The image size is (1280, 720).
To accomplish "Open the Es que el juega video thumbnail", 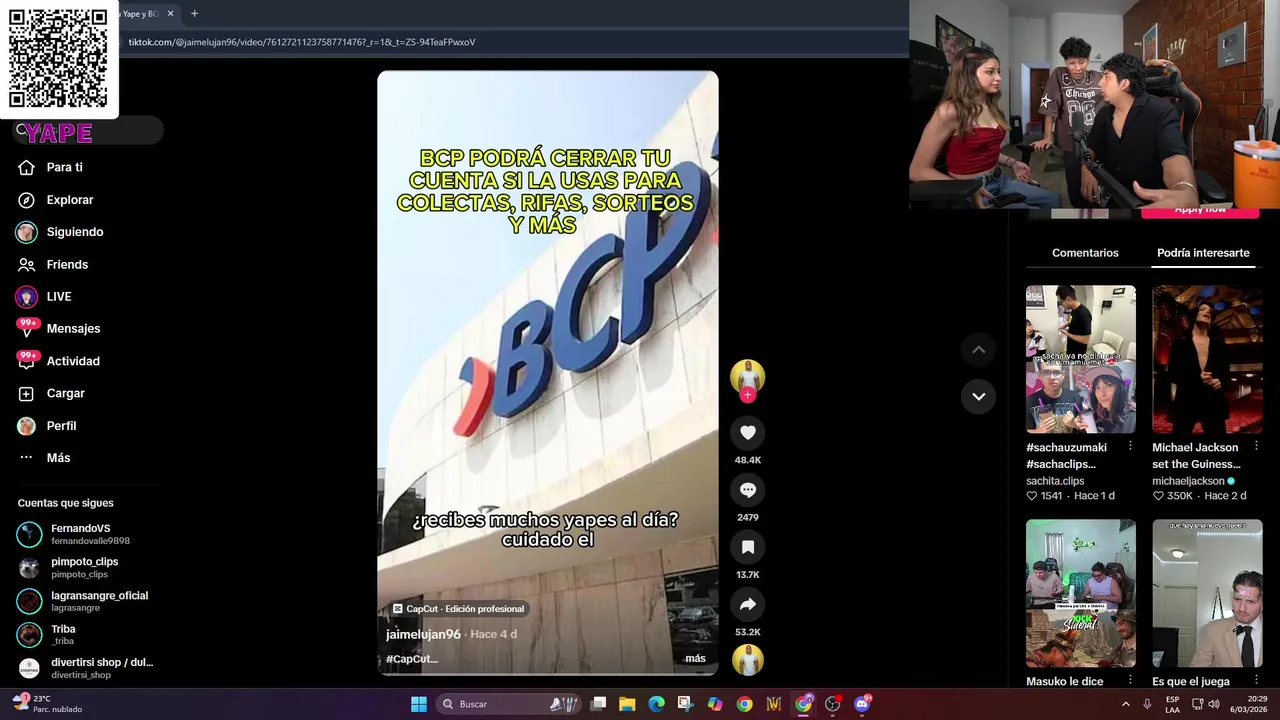I will [1207, 593].
